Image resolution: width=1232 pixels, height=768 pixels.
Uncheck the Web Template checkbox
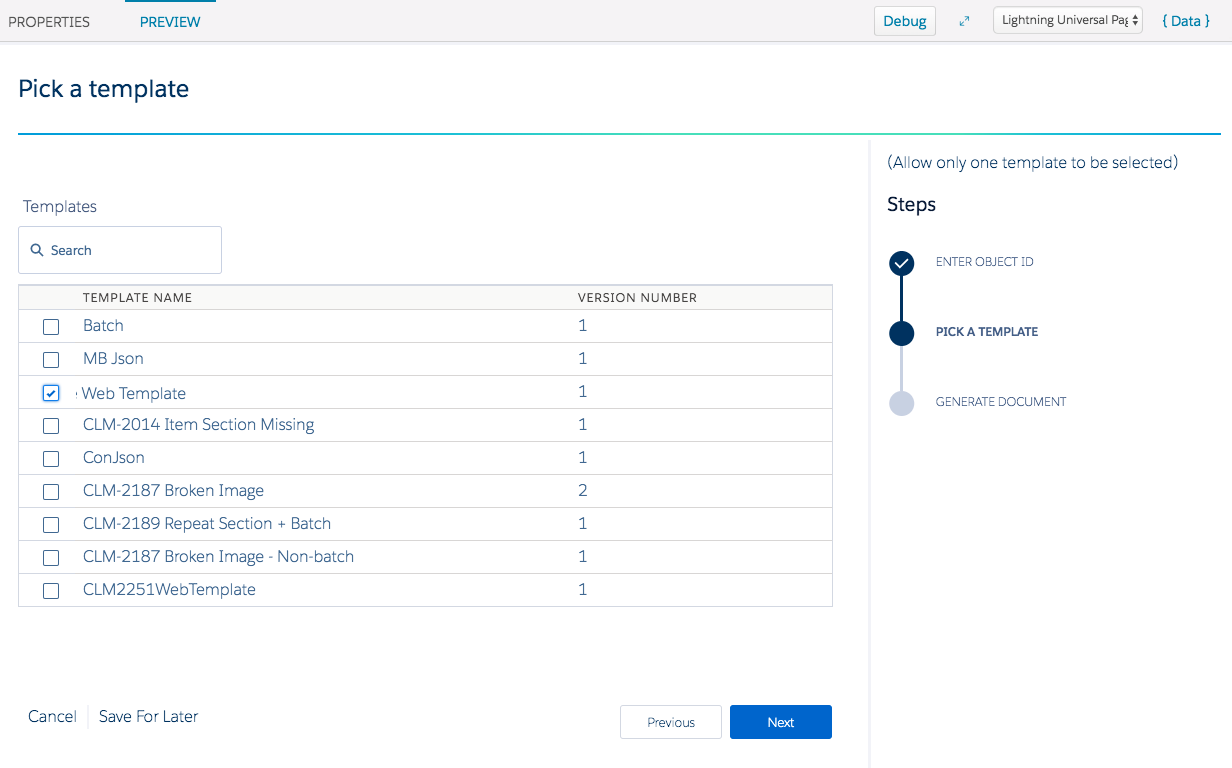(51, 393)
